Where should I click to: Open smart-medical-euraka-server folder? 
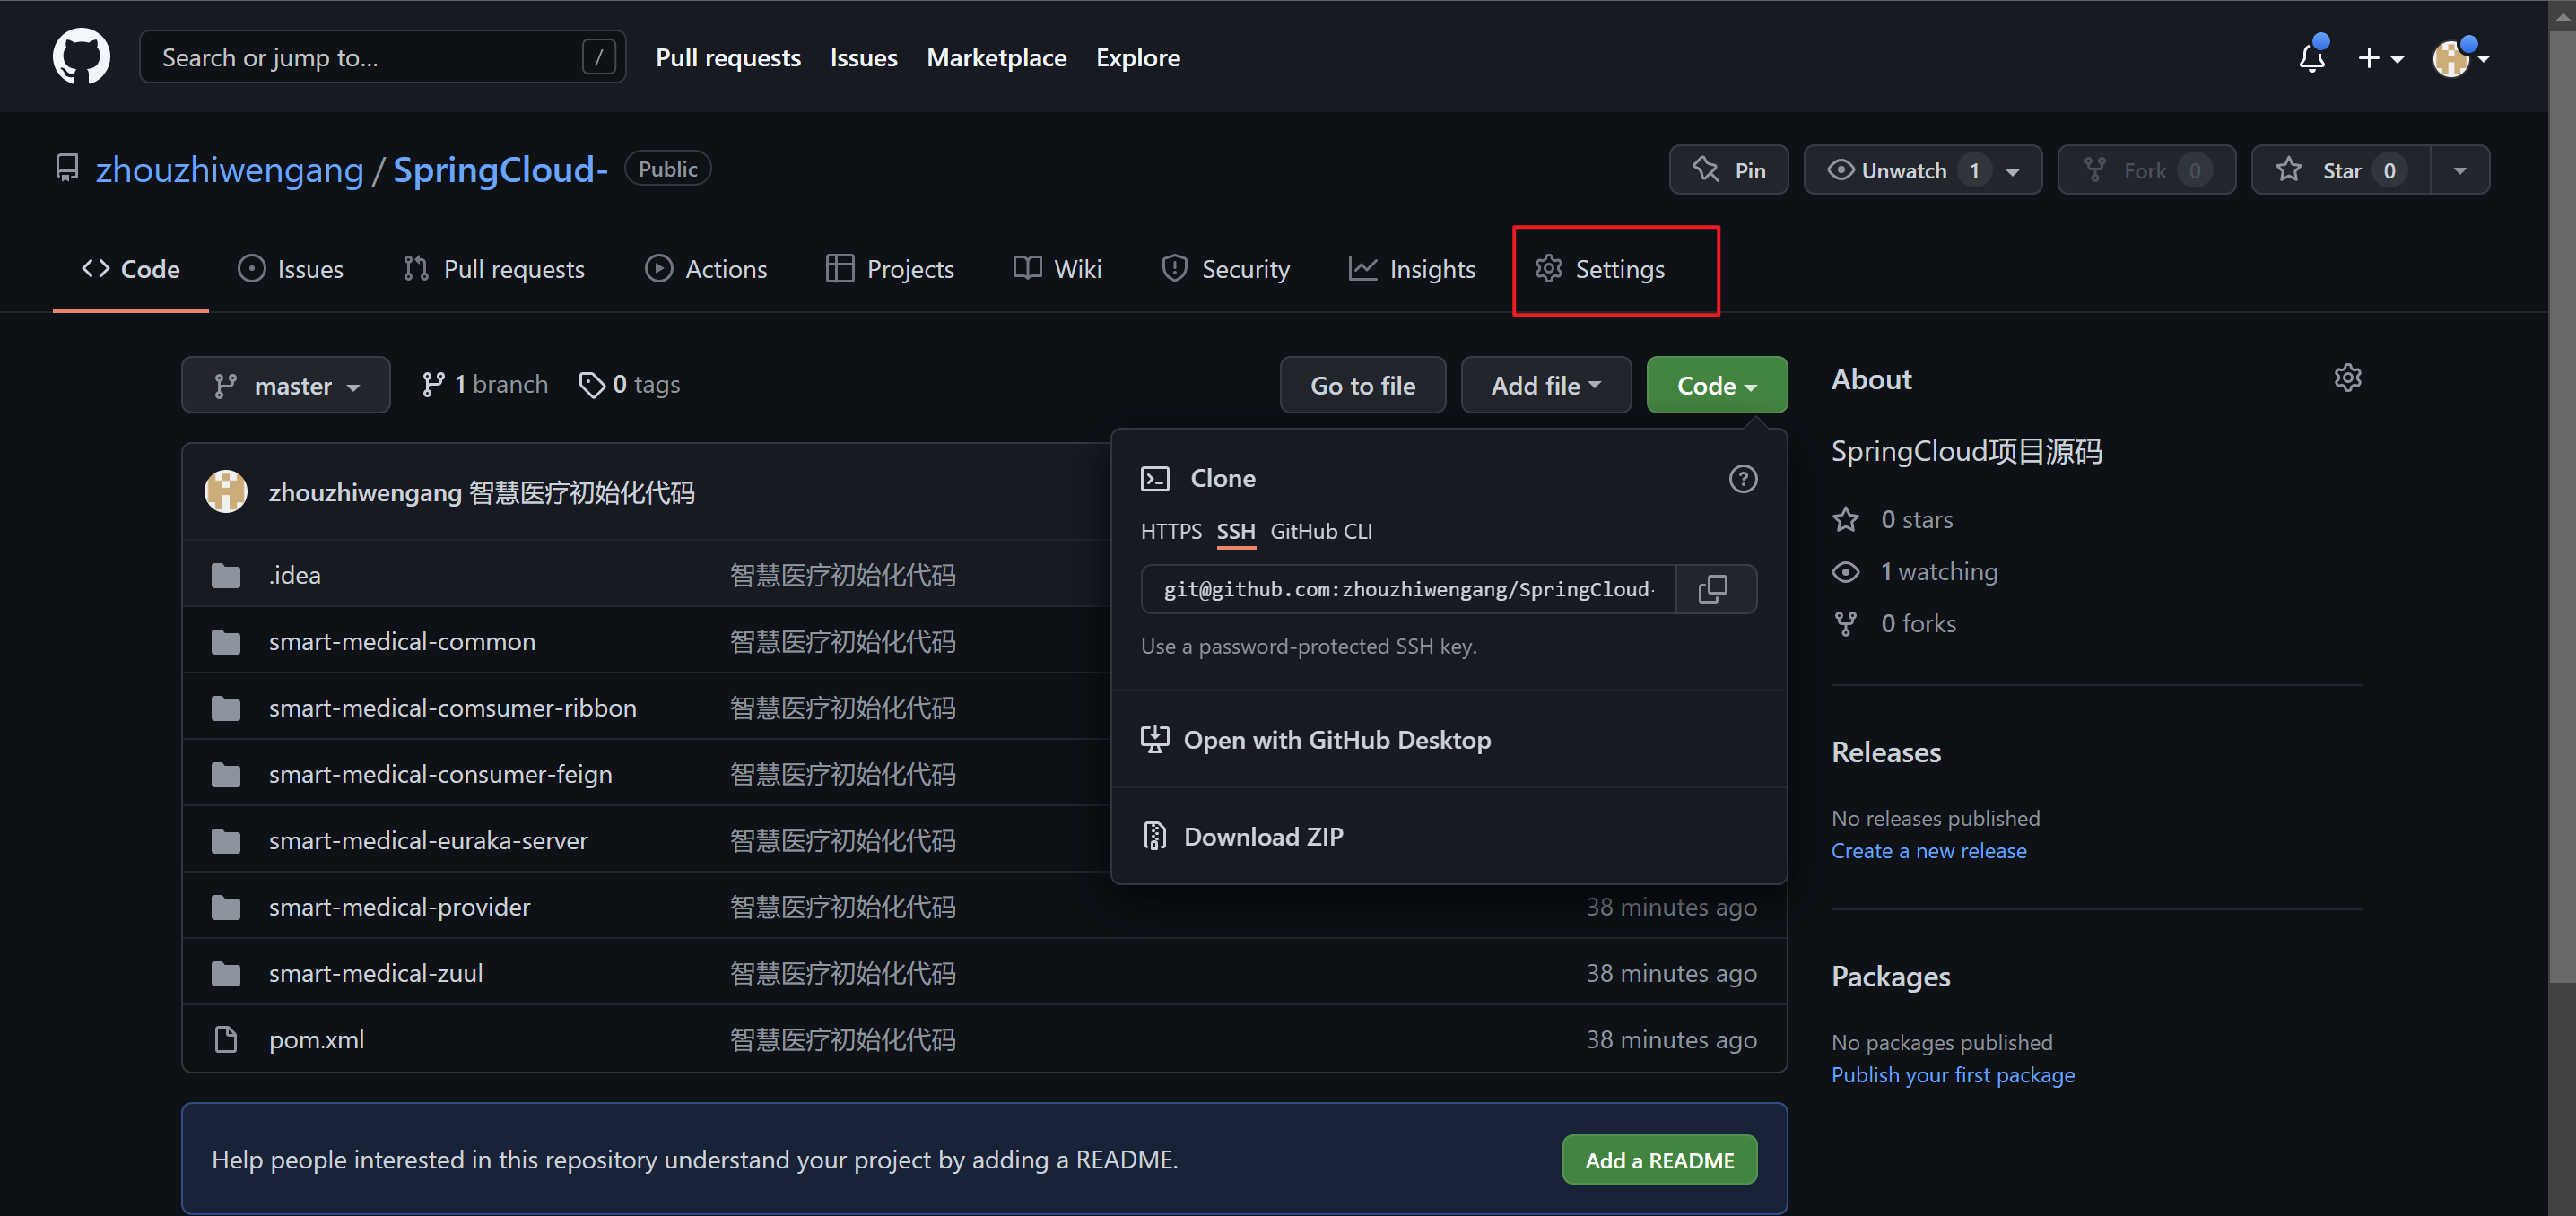(428, 840)
